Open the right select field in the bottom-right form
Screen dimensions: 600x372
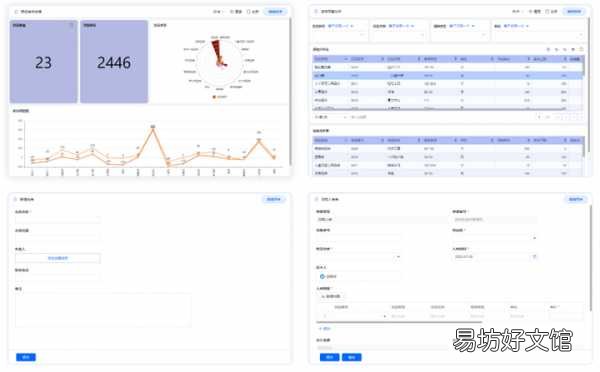pyautogui.click(x=494, y=238)
